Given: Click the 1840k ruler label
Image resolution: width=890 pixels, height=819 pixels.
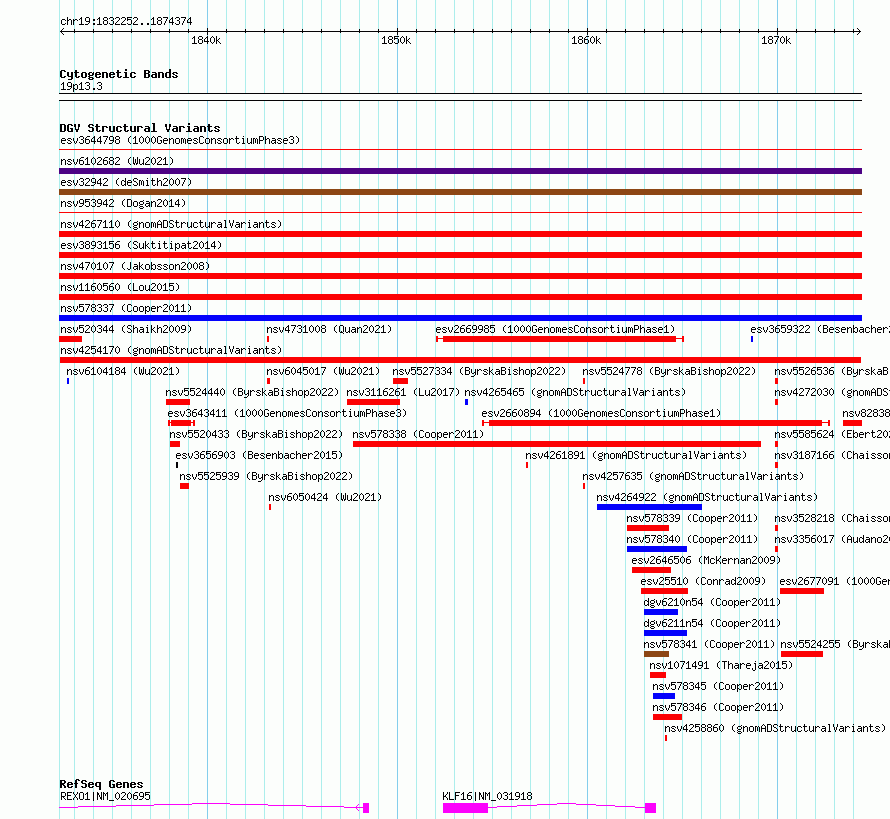Looking at the screenshot, I should coord(206,40).
